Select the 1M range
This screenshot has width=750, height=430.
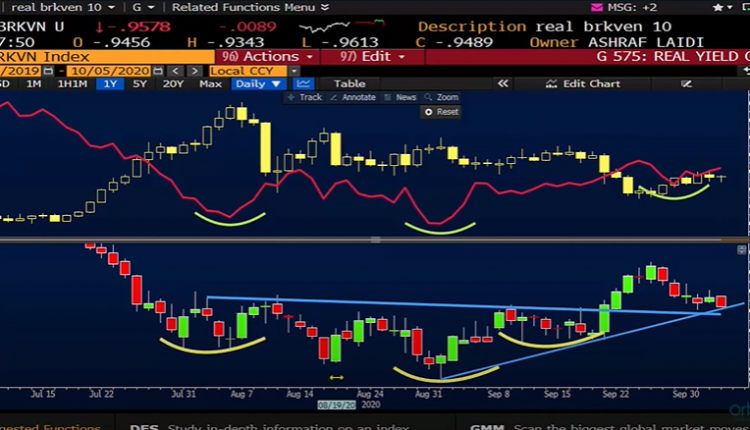pyautogui.click(x=33, y=84)
